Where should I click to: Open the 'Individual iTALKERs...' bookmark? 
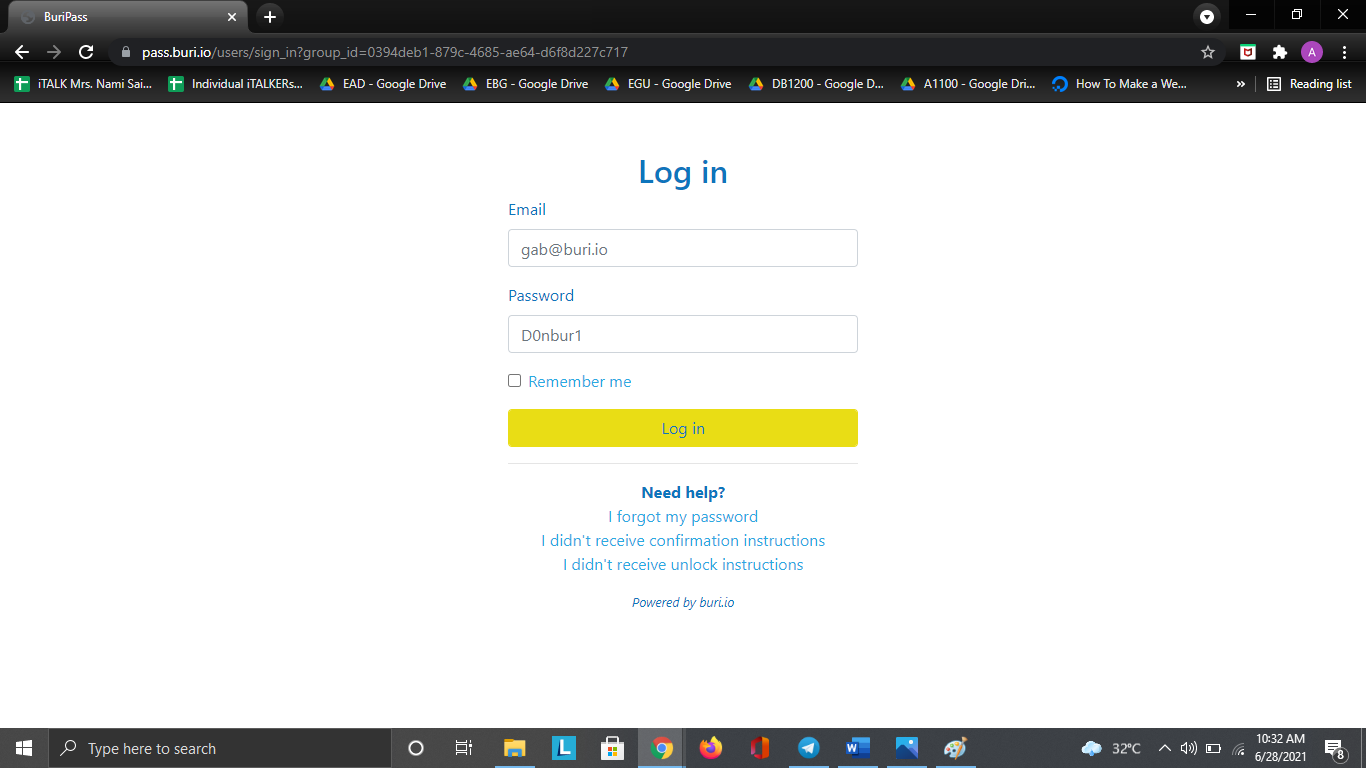point(235,84)
